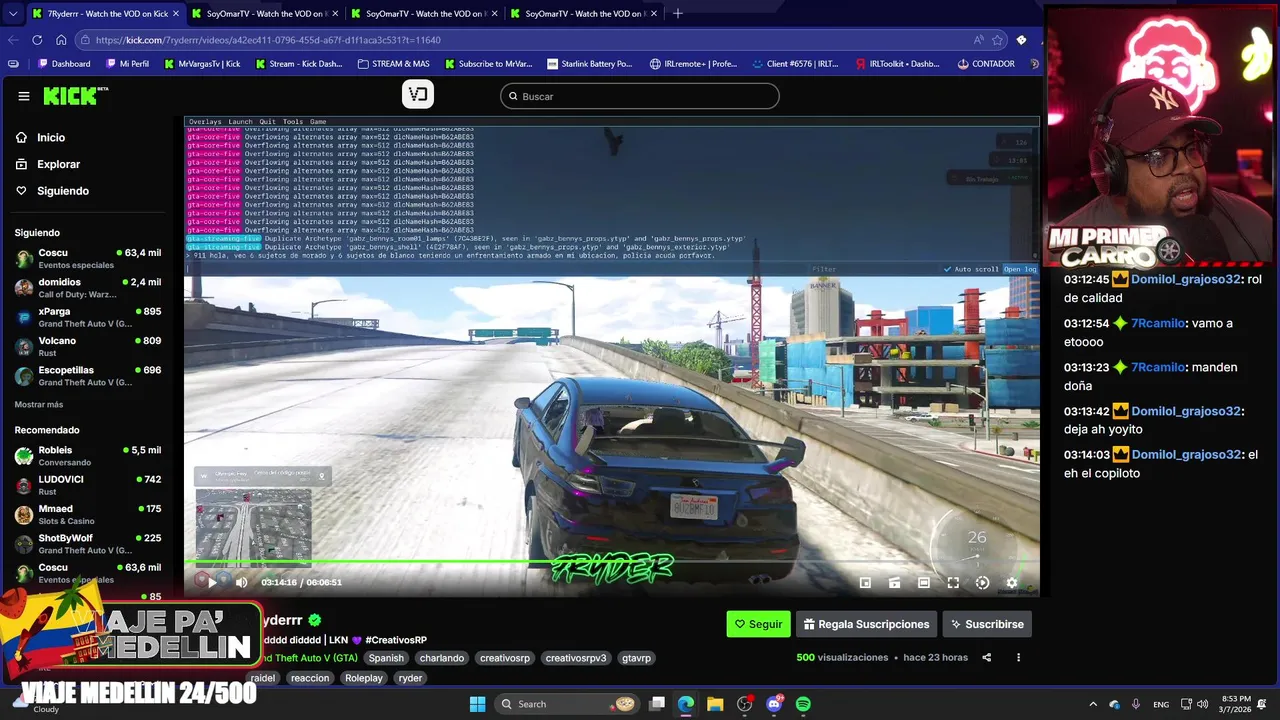1280x720 pixels.
Task: Open the Volcano Rust channel
Action: point(88,346)
